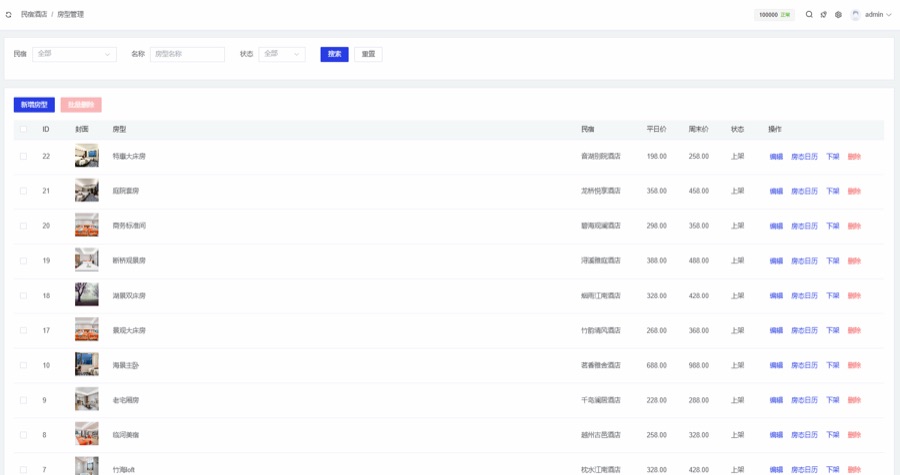Check the box for row ID 17
This screenshot has width=900, height=475.
pyautogui.click(x=23, y=330)
